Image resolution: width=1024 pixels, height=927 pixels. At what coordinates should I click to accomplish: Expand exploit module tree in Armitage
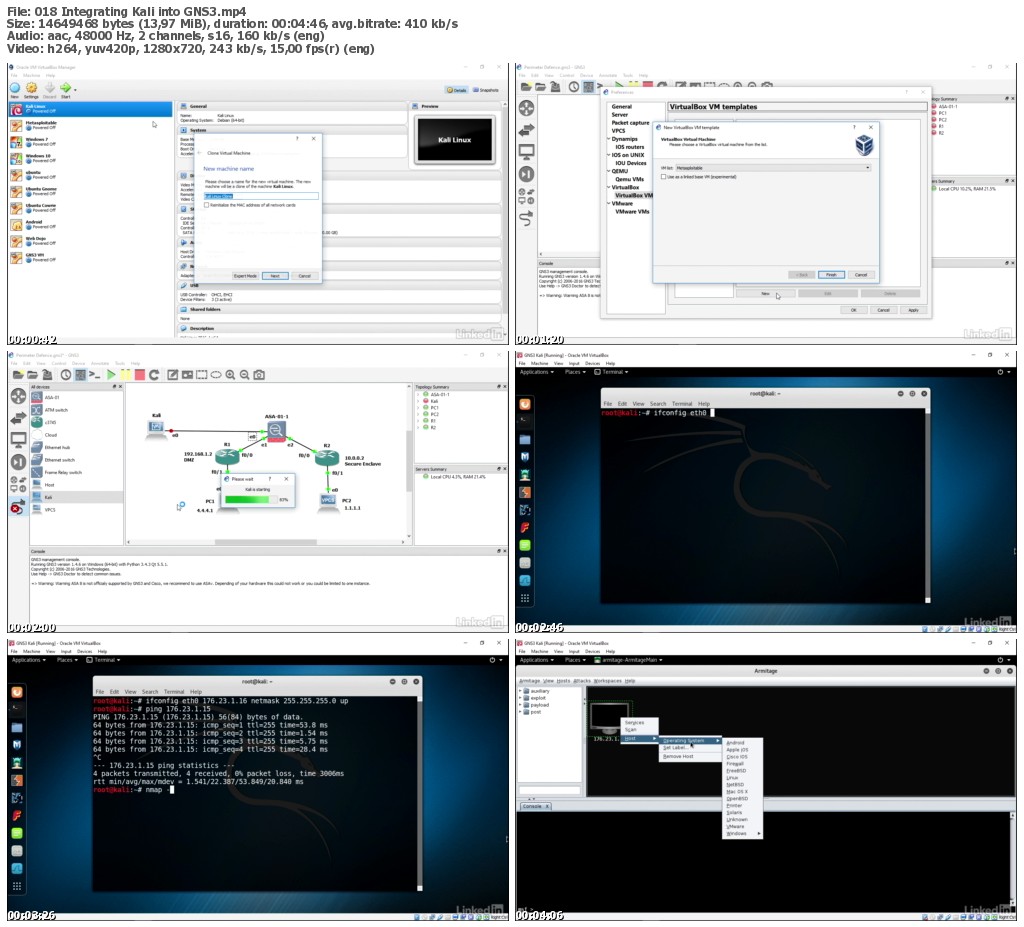pyautogui.click(x=520, y=698)
